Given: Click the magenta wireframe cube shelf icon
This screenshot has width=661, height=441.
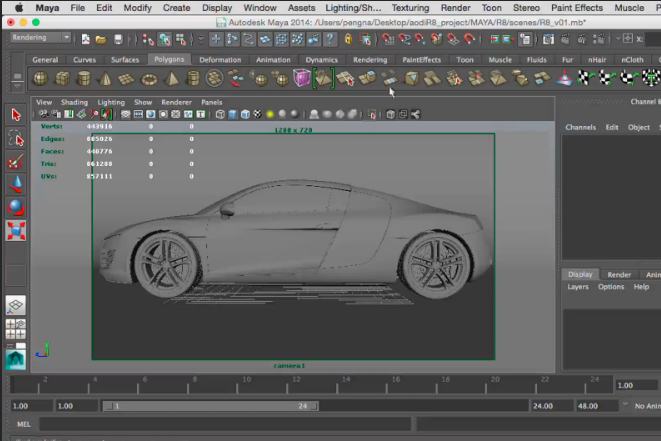Looking at the screenshot, I should pos(302,78).
